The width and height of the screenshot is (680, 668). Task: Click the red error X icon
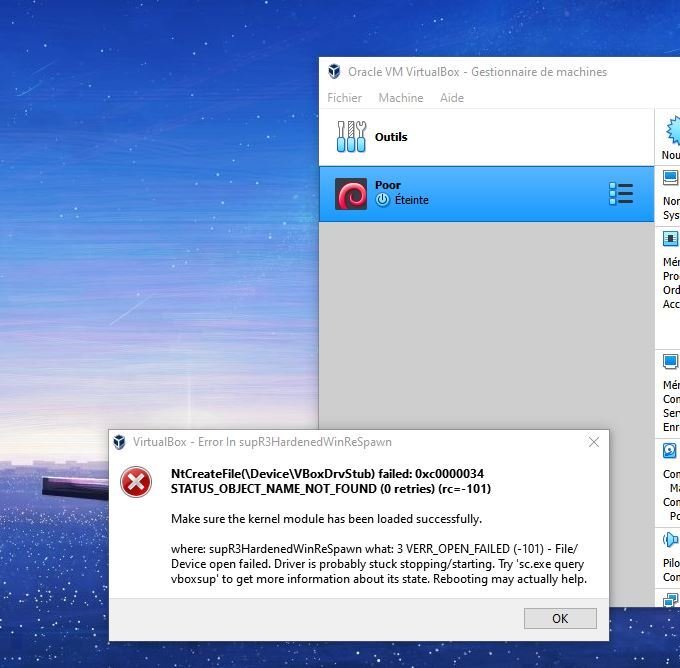(136, 482)
